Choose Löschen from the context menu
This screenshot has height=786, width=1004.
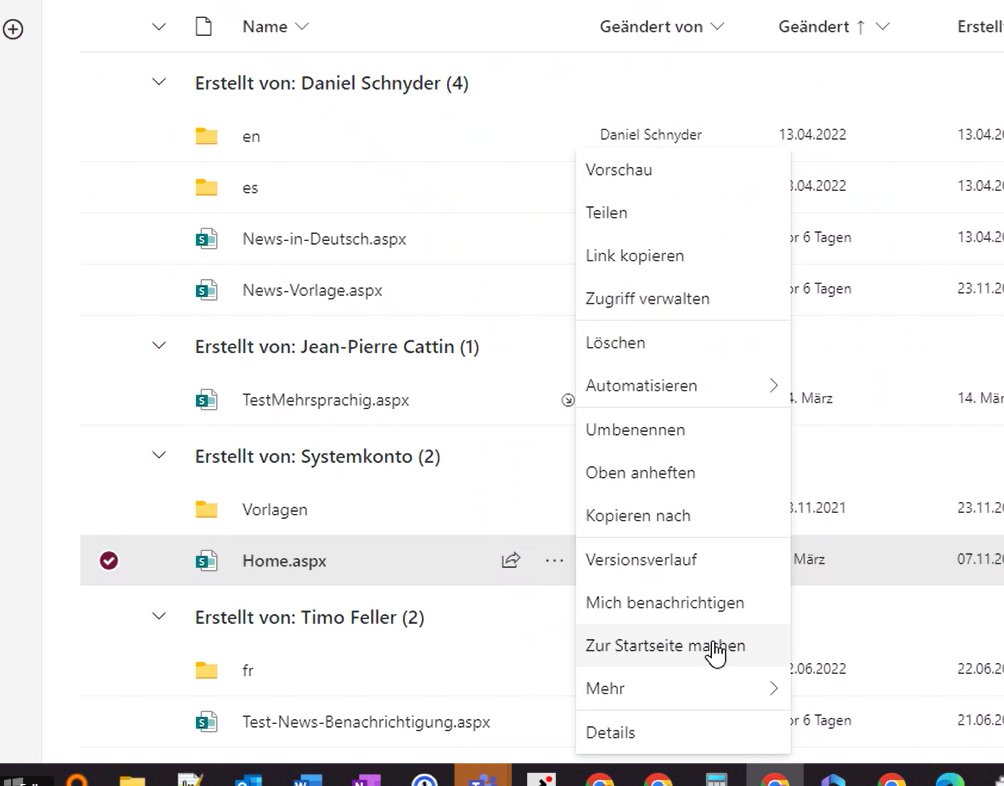click(x=683, y=342)
